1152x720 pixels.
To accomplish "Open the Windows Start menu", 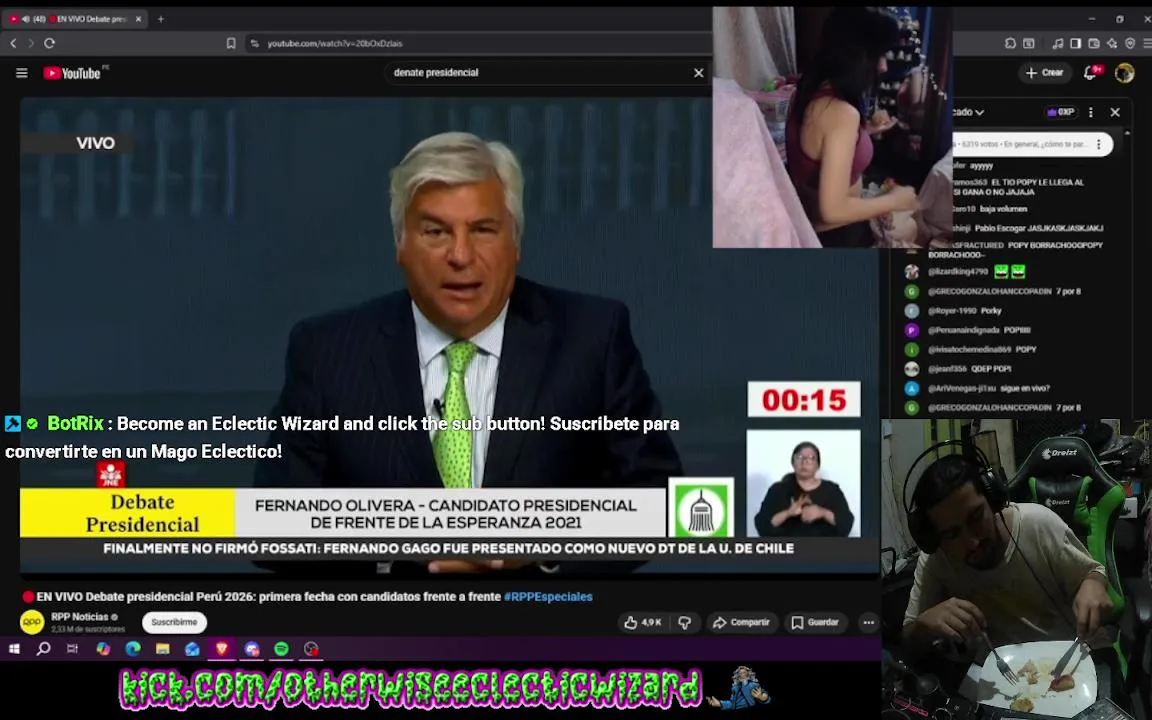I will pyautogui.click(x=14, y=649).
